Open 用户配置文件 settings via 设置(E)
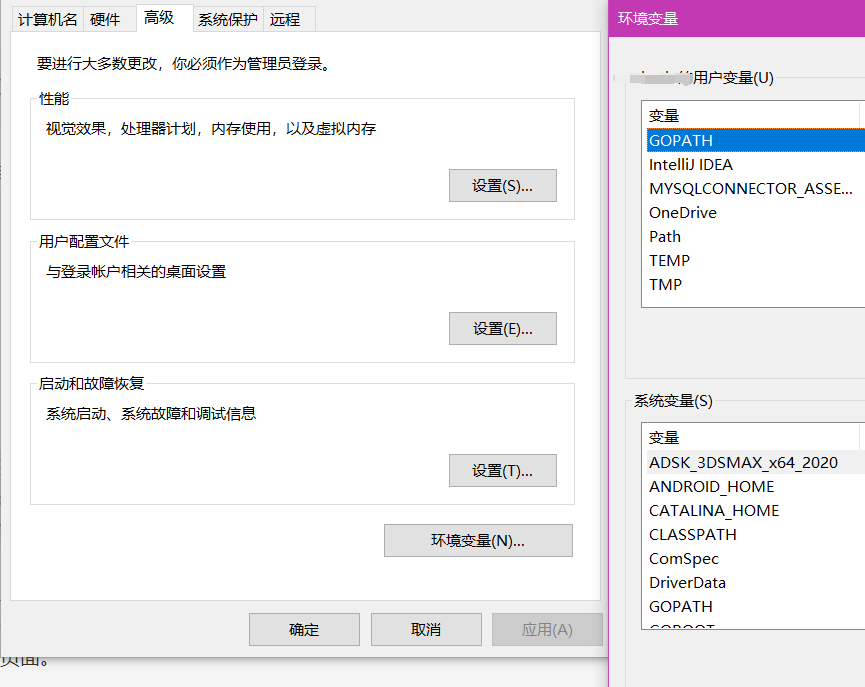 pyautogui.click(x=503, y=330)
